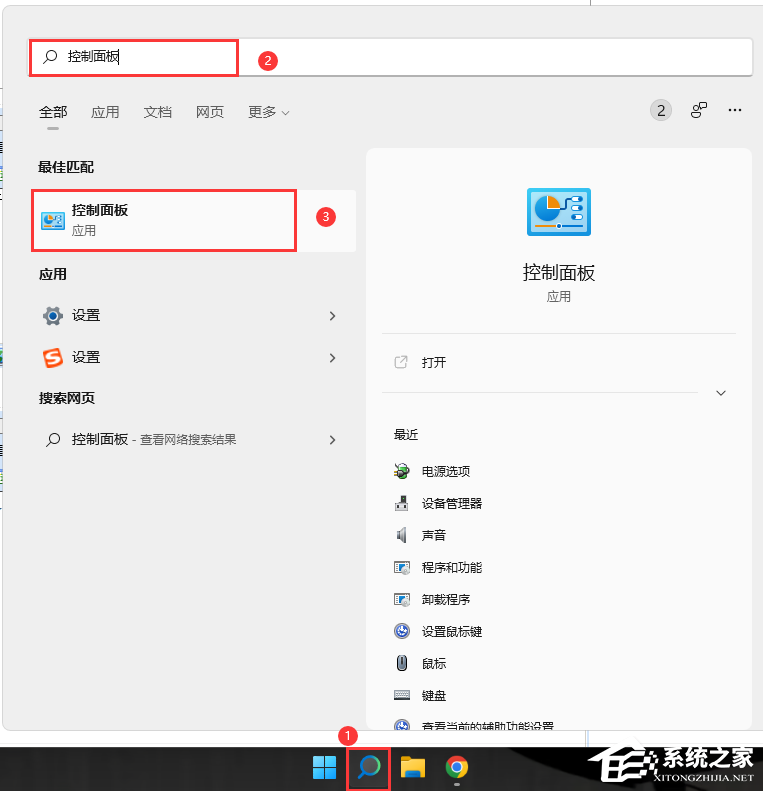This screenshot has width=763, height=791.
Task: Click 控制面板 title in preview pane
Action: [x=559, y=273]
